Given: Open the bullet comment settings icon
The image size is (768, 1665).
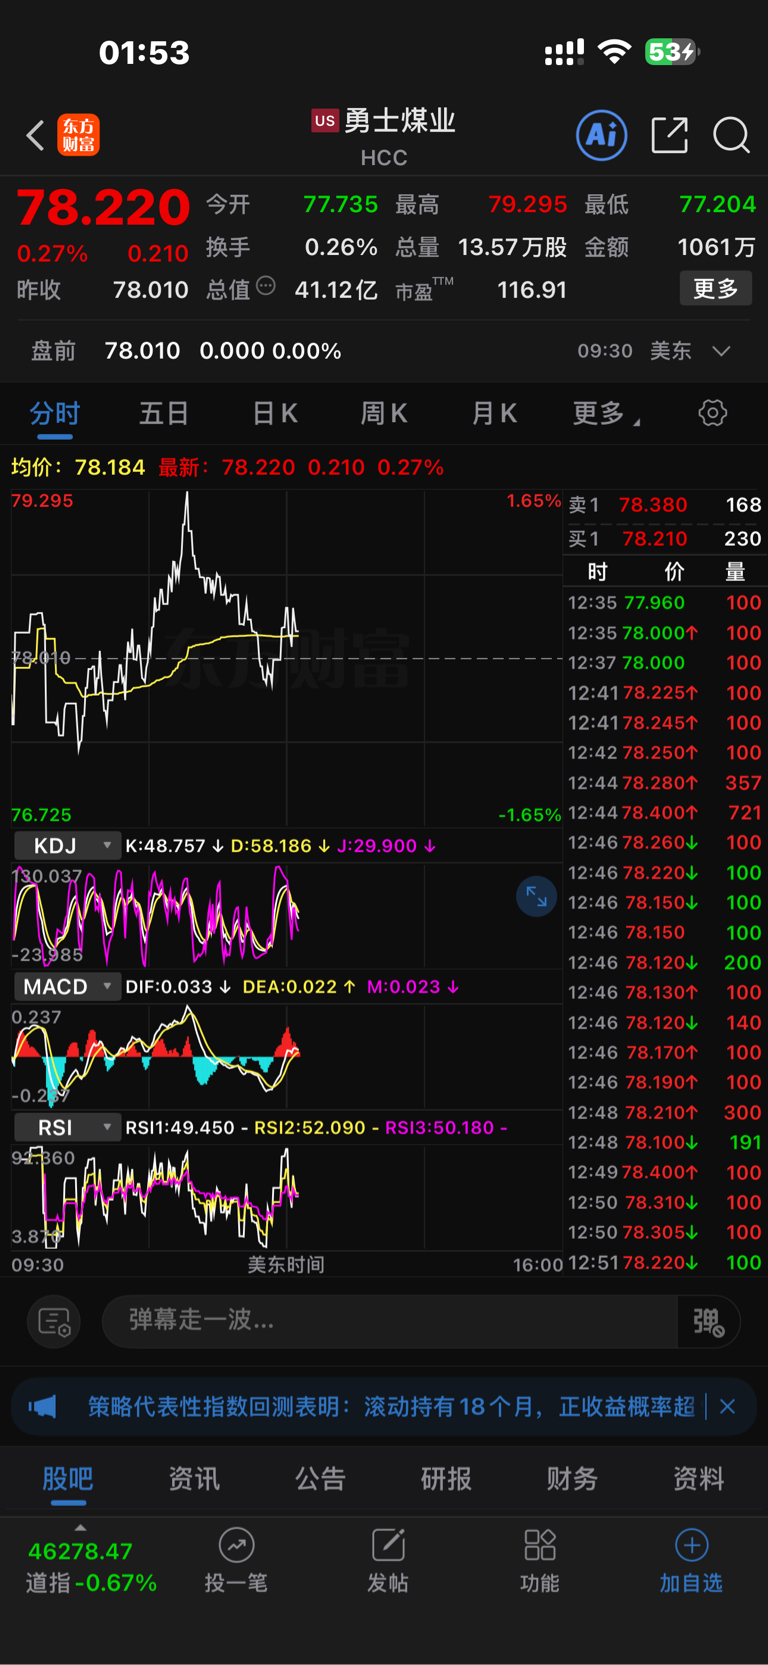Looking at the screenshot, I should tap(54, 1322).
